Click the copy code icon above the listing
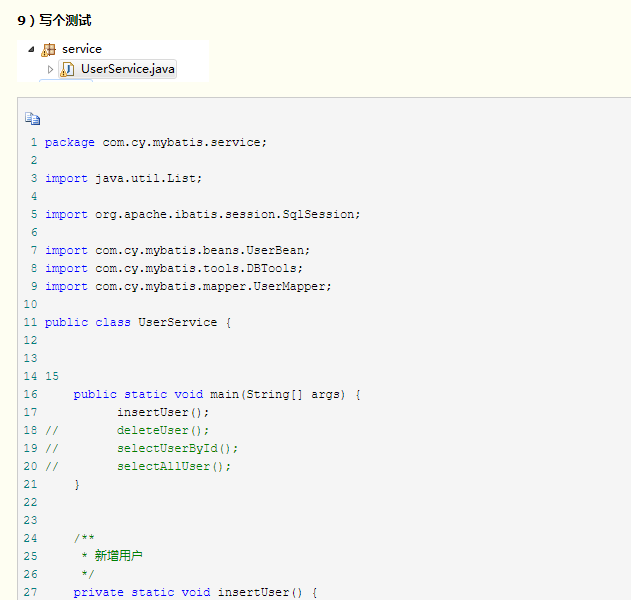 click(32, 119)
